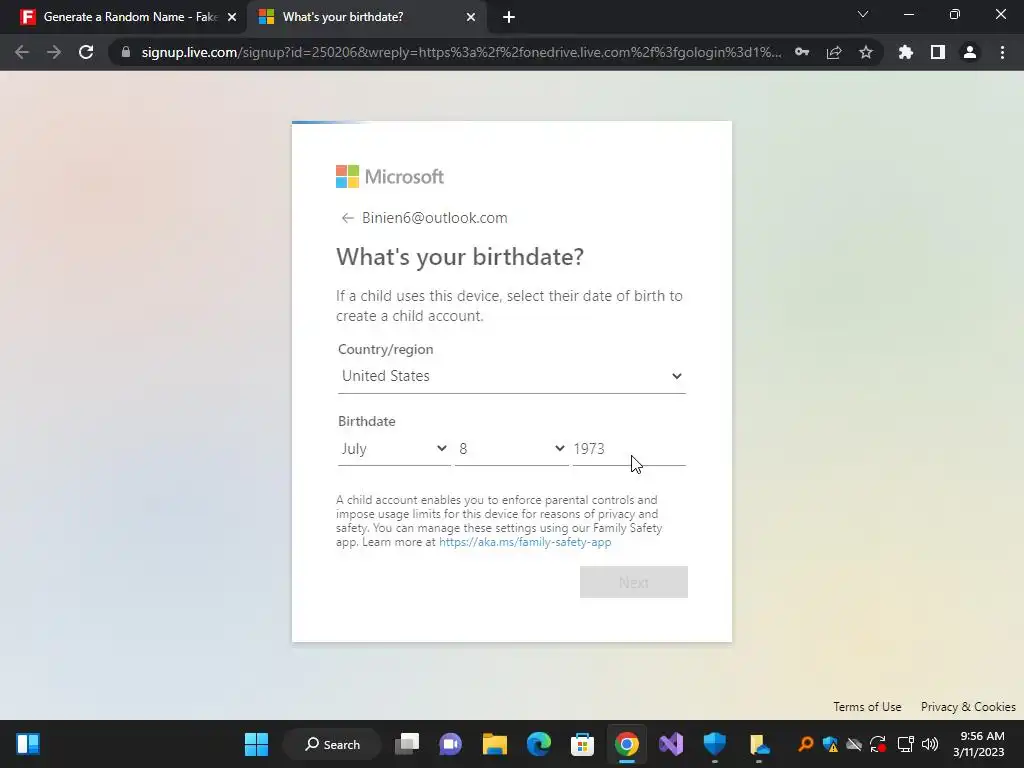Image resolution: width=1024 pixels, height=768 pixels.
Task: Reload the signup page
Action: coord(86,52)
